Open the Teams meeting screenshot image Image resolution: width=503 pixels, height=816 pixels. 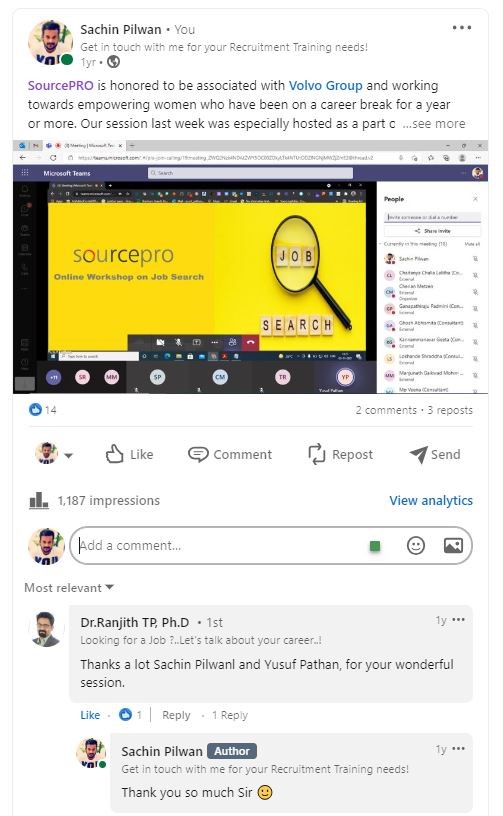pos(250,266)
